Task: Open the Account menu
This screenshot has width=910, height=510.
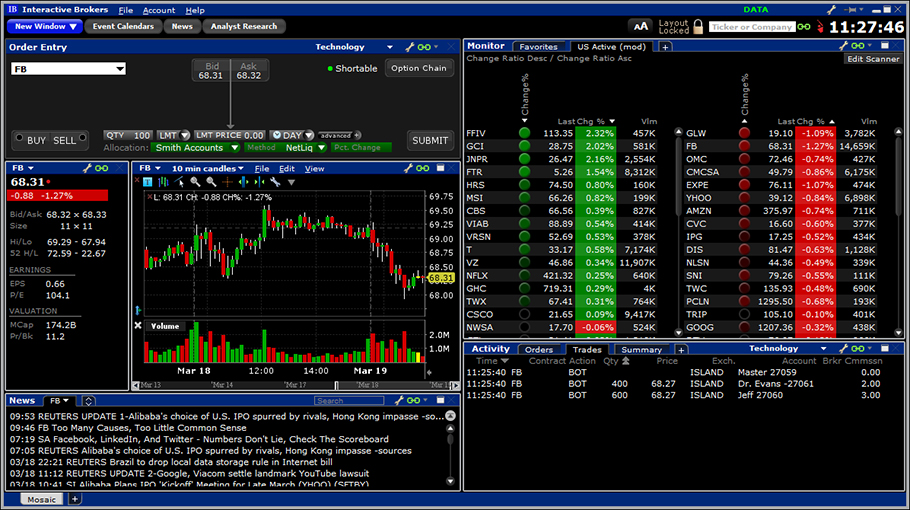Action: point(158,10)
